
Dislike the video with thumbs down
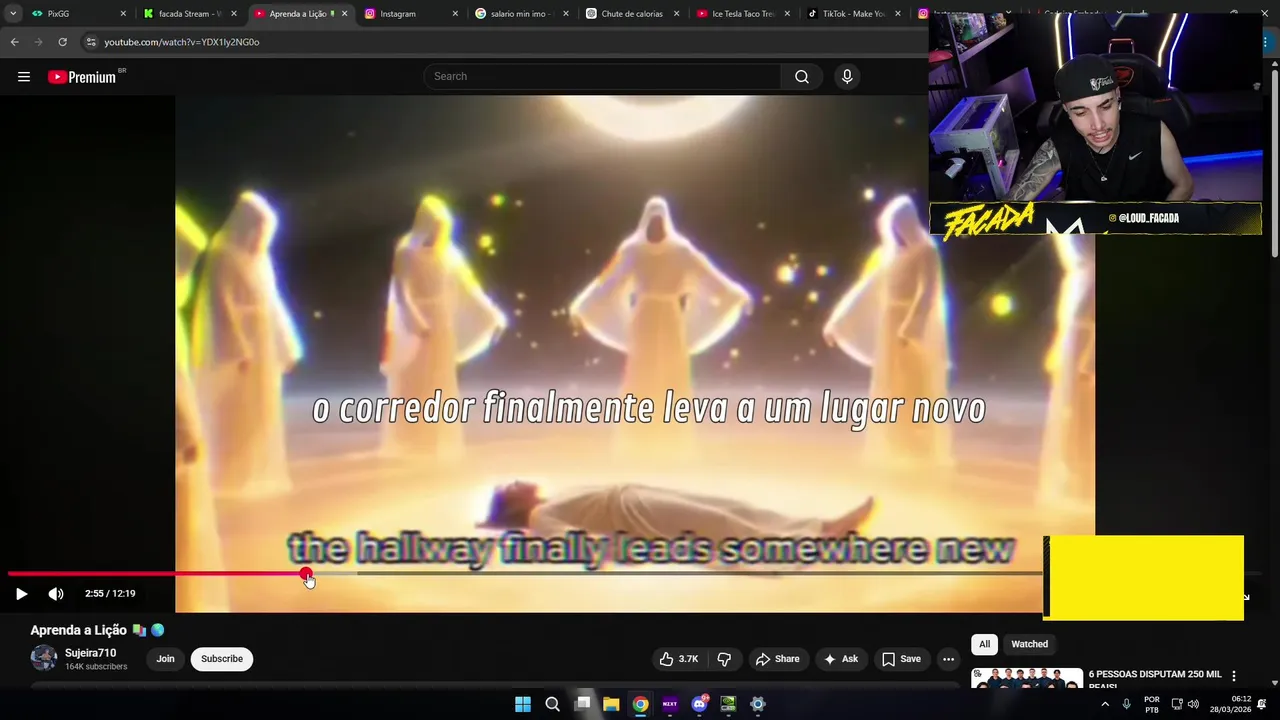724,659
